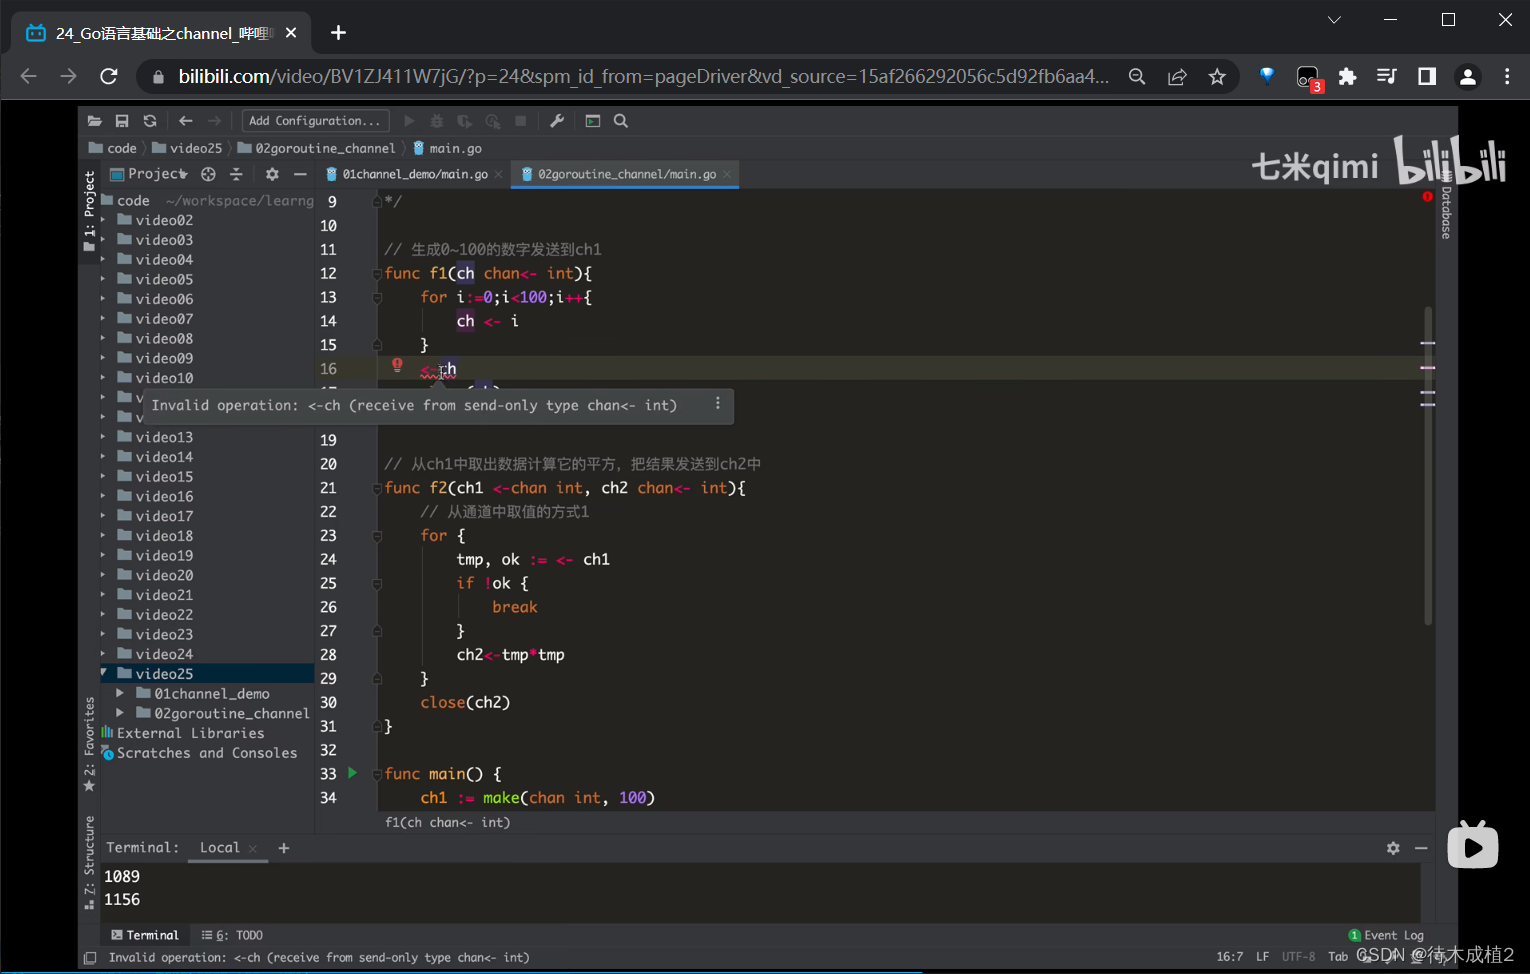Toggle fold marker on line 21 func f2

click(377, 488)
